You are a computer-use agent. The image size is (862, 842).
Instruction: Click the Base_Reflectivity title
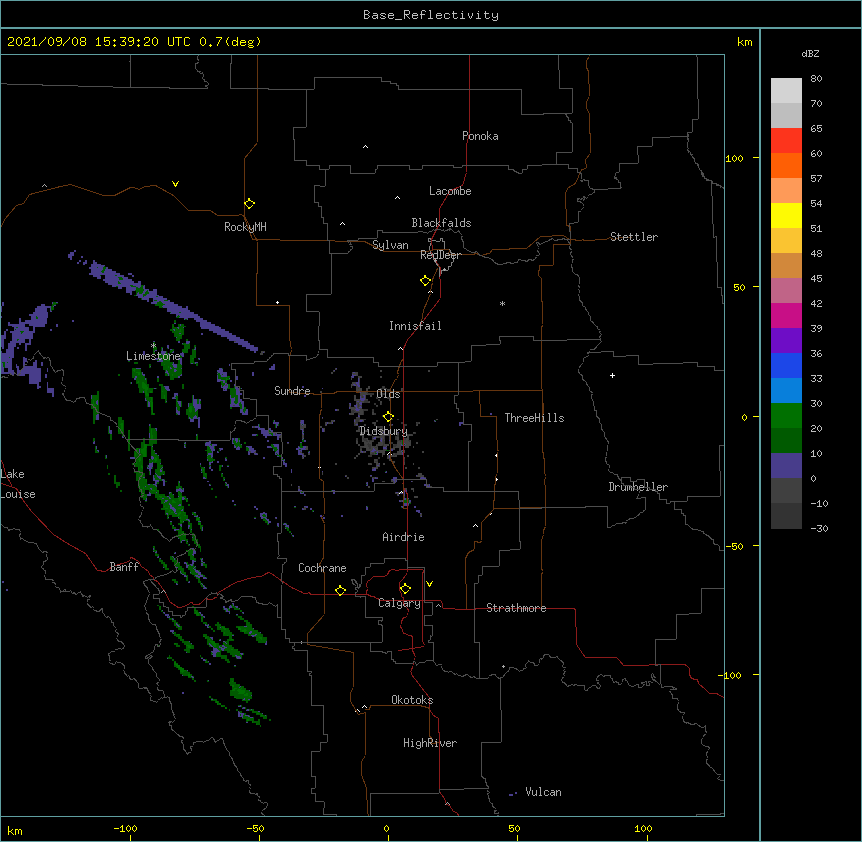431,15
